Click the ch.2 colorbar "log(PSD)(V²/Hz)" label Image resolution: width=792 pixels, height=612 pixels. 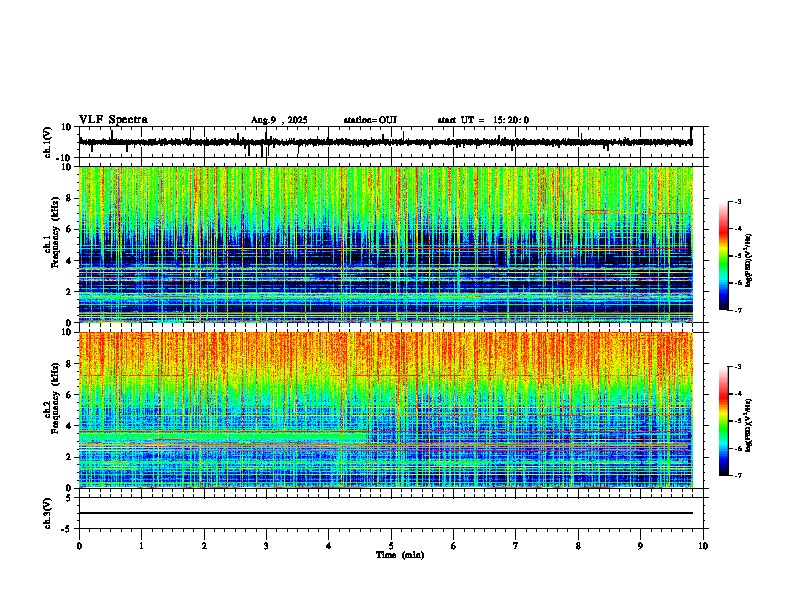[x=748, y=425]
